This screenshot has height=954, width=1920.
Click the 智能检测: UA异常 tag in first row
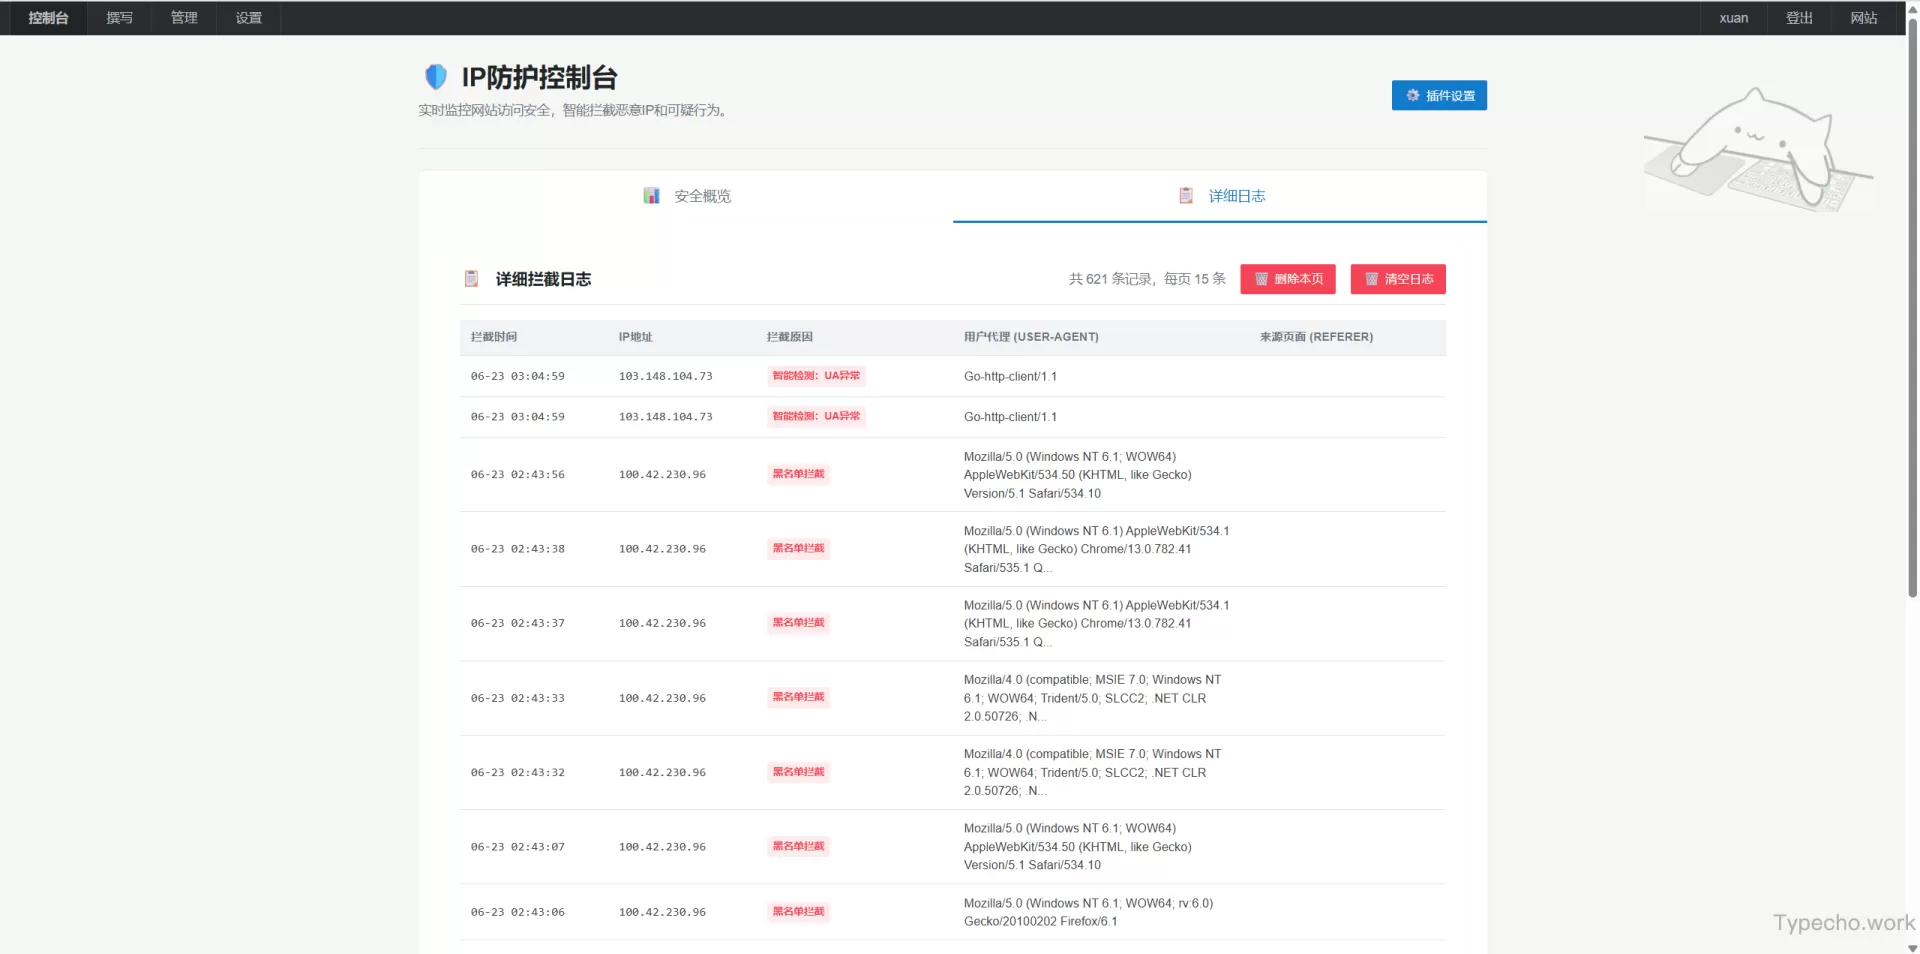tap(816, 376)
